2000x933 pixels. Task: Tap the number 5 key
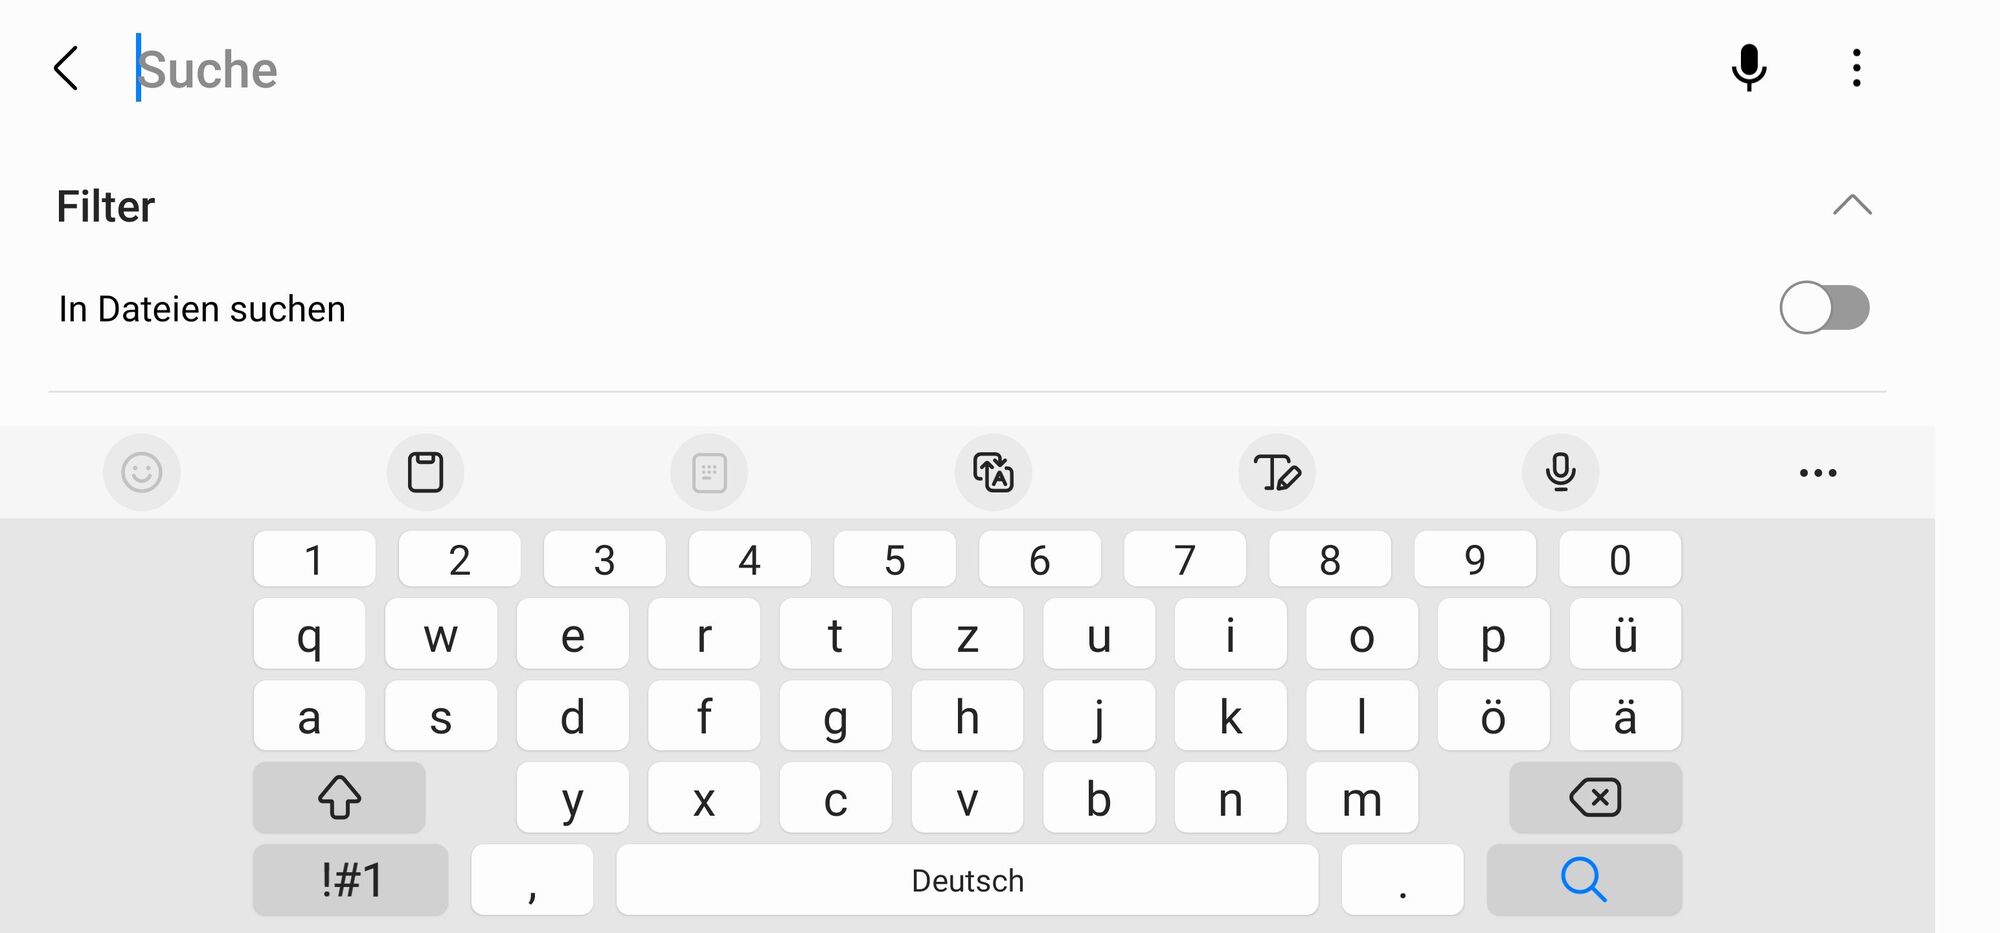(895, 559)
